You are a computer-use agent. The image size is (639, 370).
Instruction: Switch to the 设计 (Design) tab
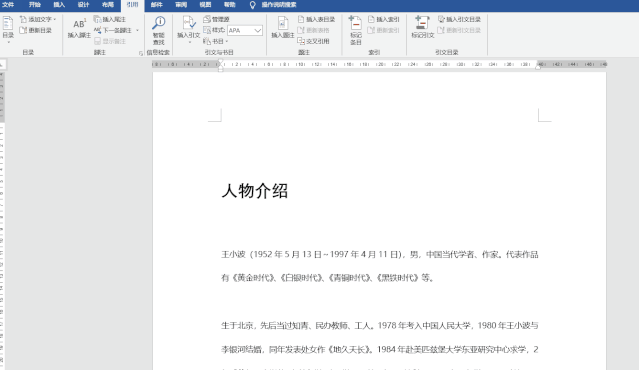pos(83,5)
